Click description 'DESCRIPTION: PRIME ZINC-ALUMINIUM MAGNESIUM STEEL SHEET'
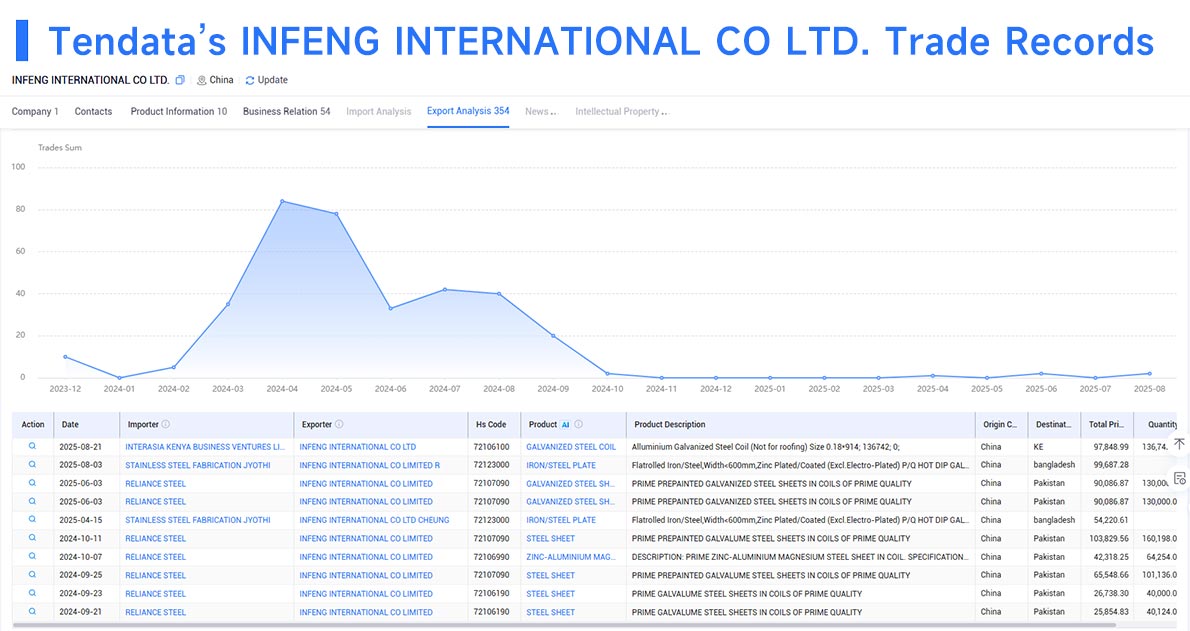This screenshot has width=1190, height=631. [800, 557]
